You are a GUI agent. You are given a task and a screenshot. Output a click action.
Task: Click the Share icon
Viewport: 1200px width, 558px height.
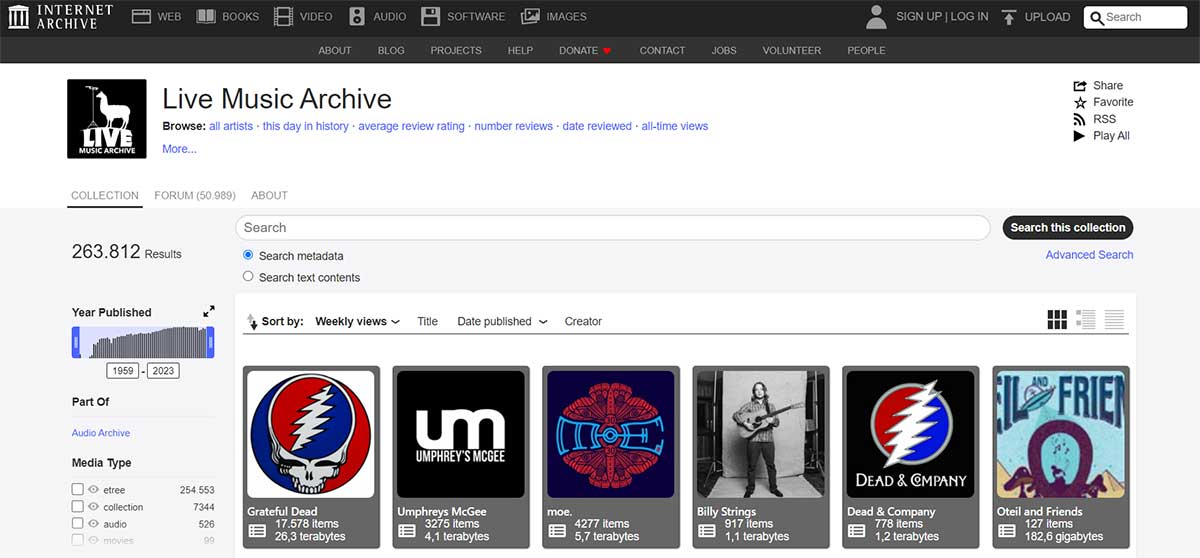[x=1080, y=86]
